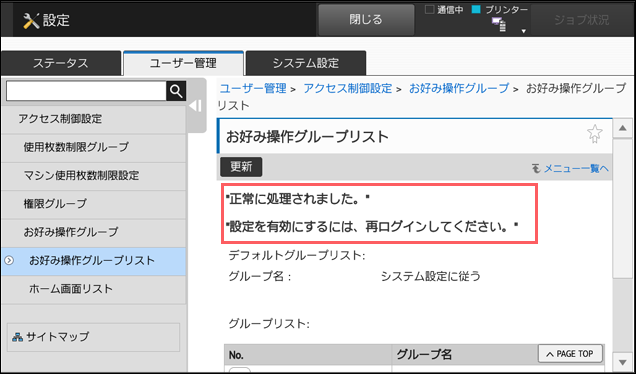Switch to the システム設定 tab
This screenshot has width=636, height=374.
coord(306,63)
